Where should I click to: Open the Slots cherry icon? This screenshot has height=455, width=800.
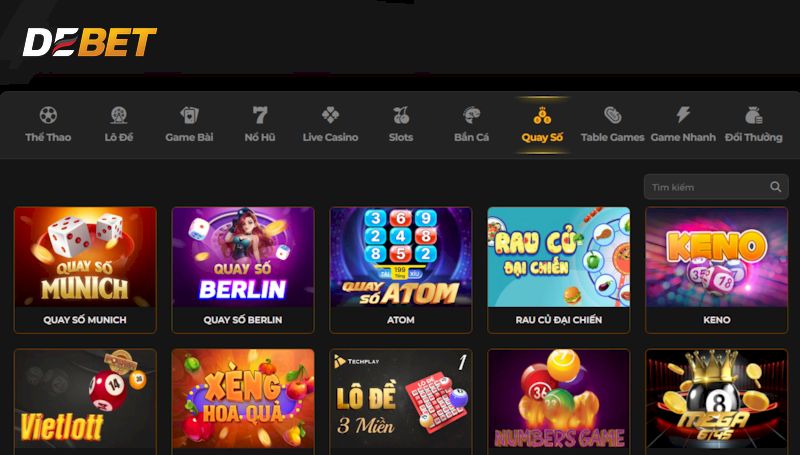click(x=401, y=115)
